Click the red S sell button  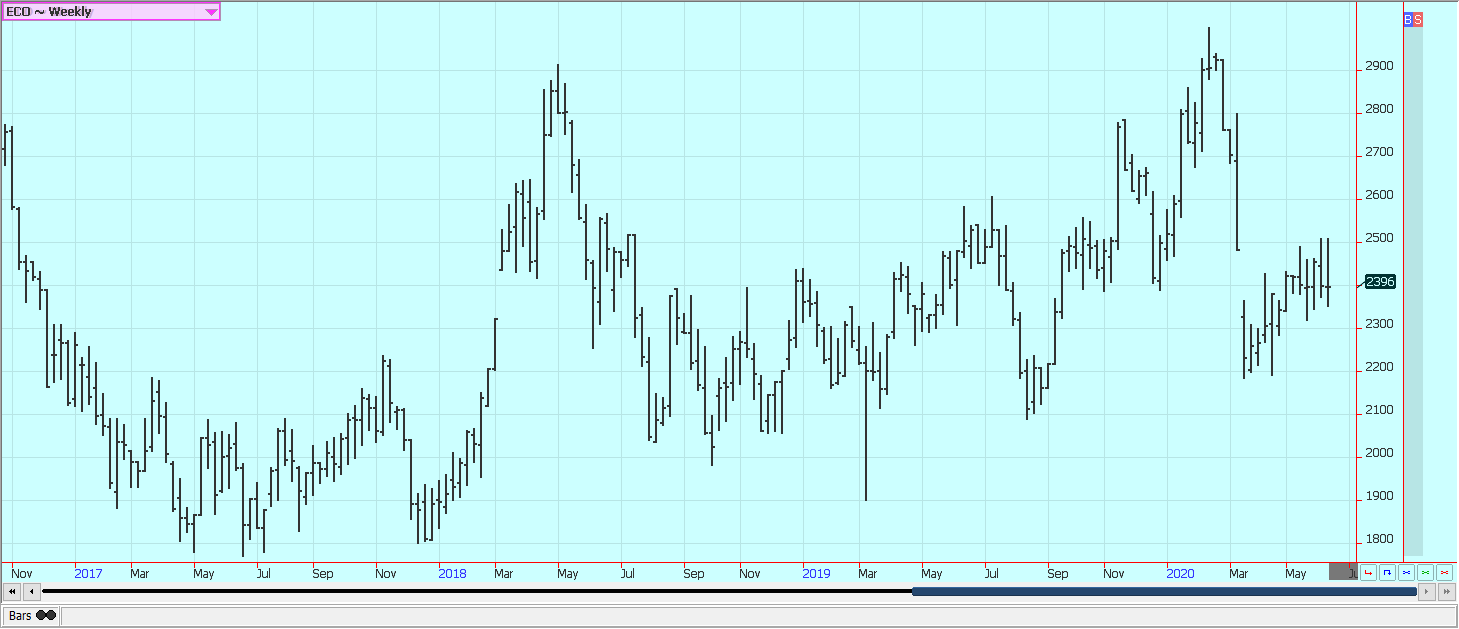click(x=1418, y=19)
